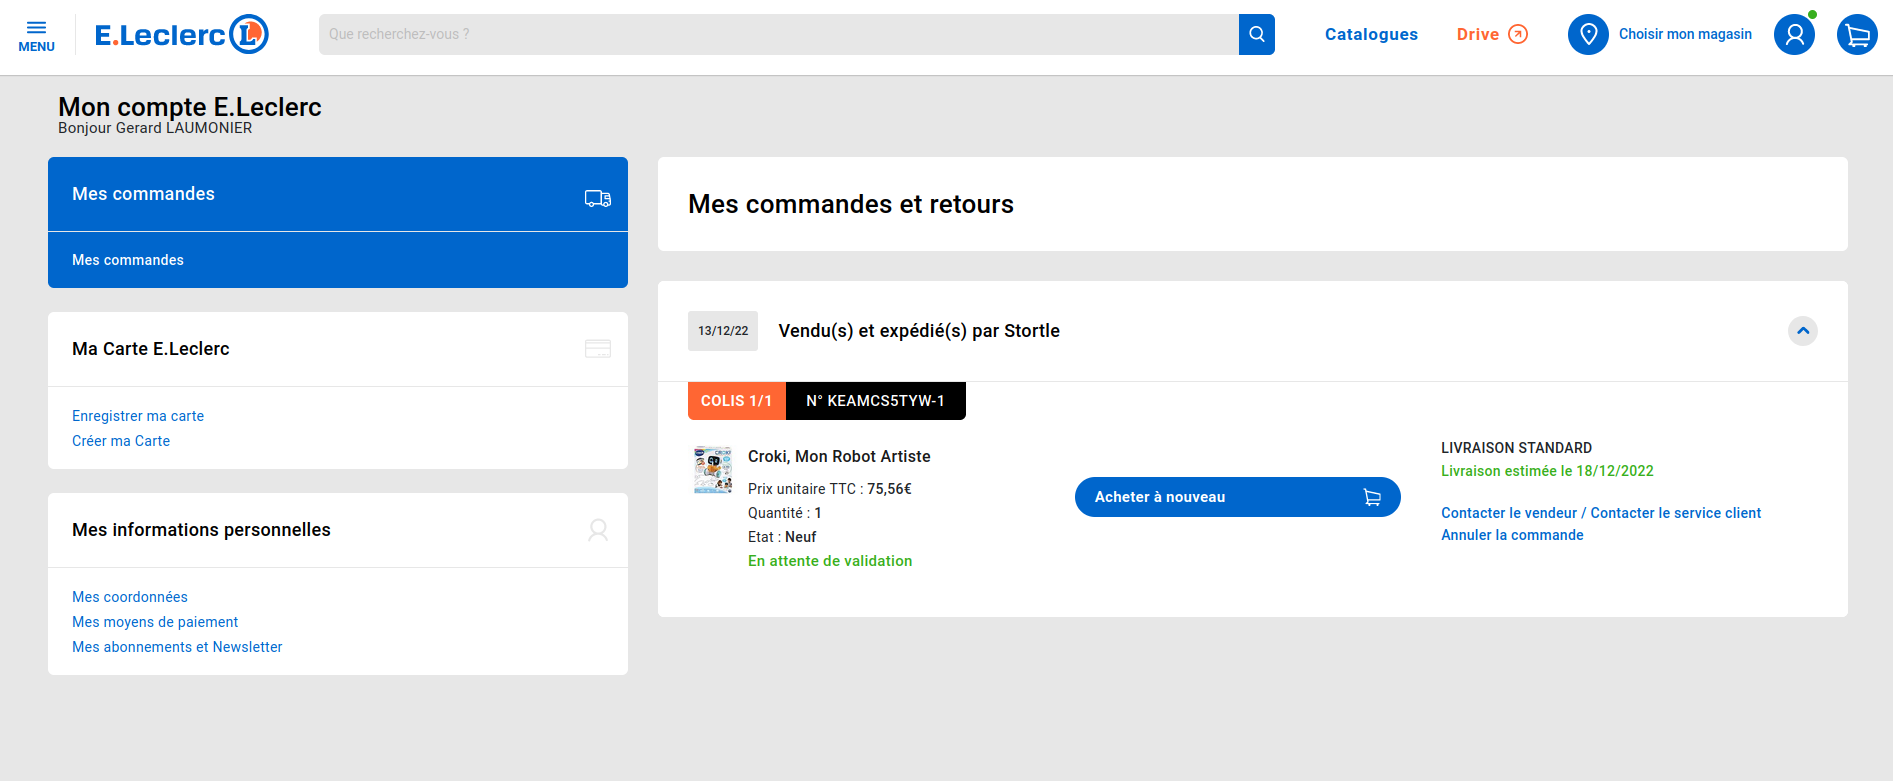Open Créer ma Carte link
Image resolution: width=1893 pixels, height=781 pixels.
[121, 441]
